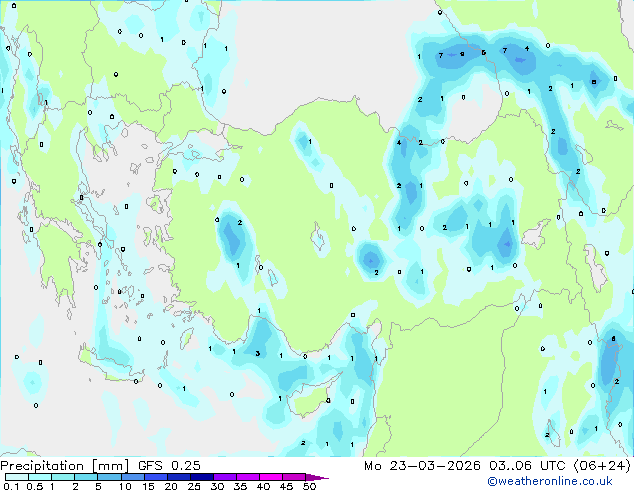
Task: Click the 0.1–0.5 mm legend color box
Action: [17, 477]
